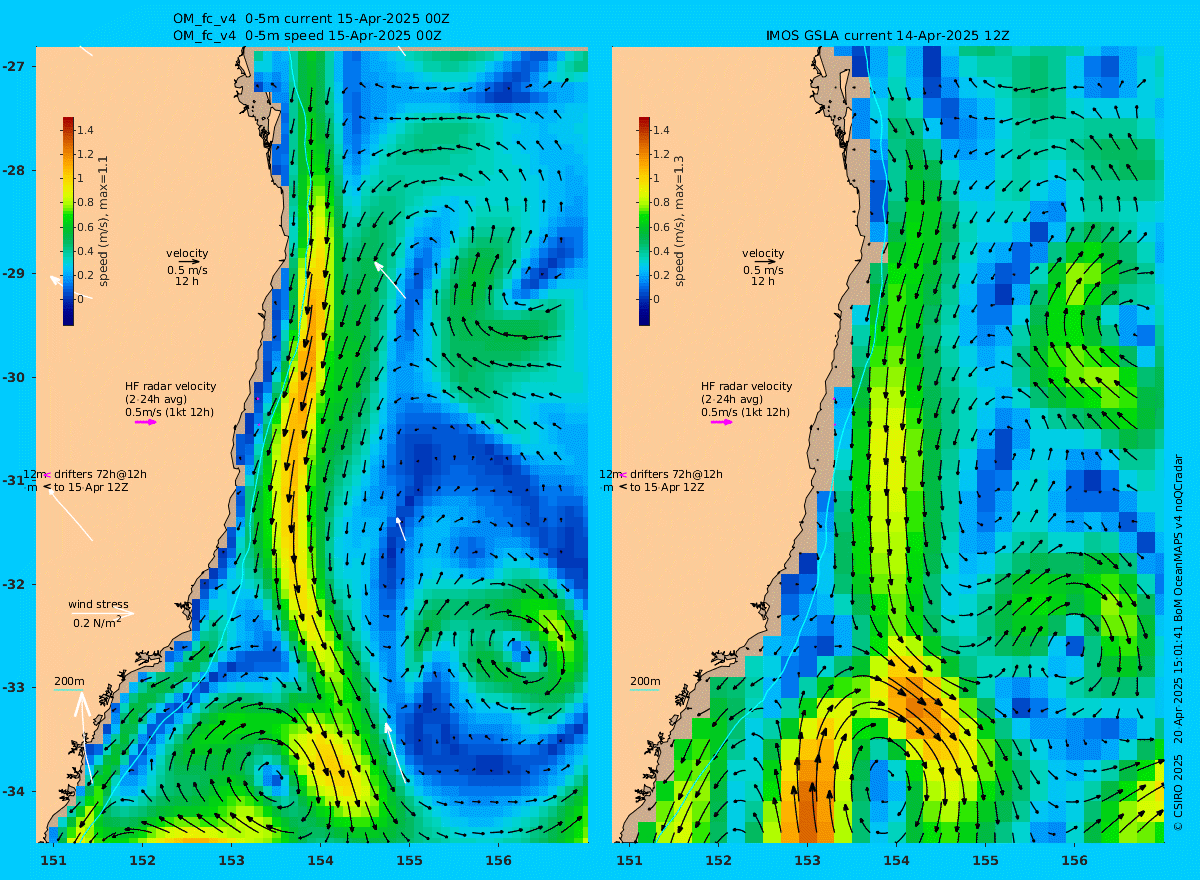Click the magenta HF radar arrow in OM_fc_v4 panel

[146, 422]
